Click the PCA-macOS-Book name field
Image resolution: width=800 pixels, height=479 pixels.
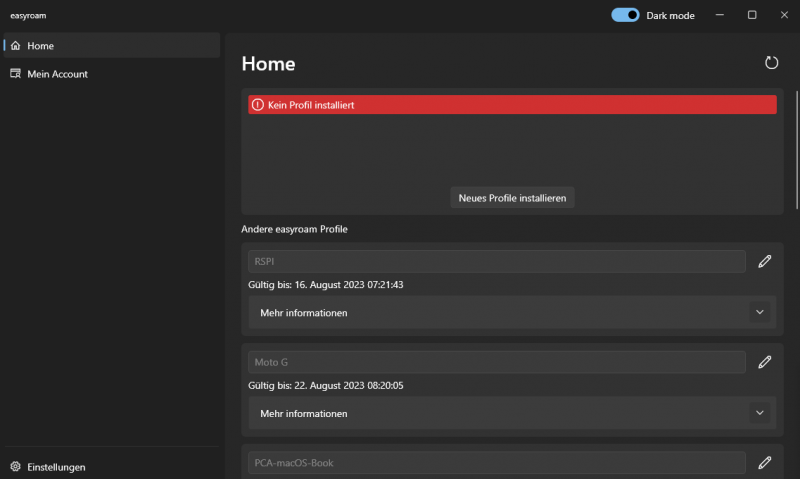coord(496,463)
